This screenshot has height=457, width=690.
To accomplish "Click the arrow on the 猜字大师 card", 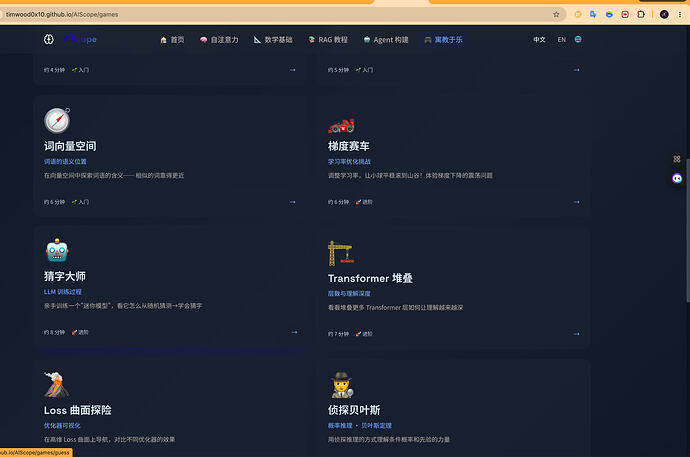I will [294, 332].
